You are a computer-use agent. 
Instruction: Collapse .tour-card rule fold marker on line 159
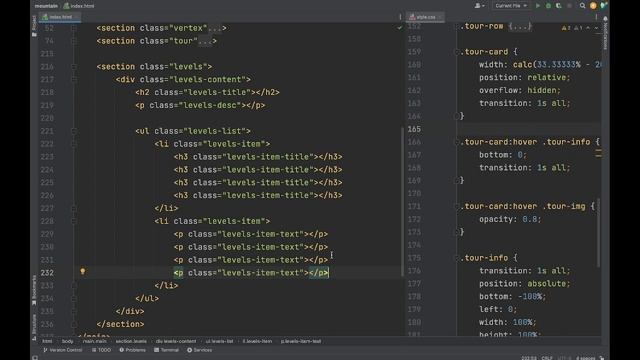tap(457, 52)
